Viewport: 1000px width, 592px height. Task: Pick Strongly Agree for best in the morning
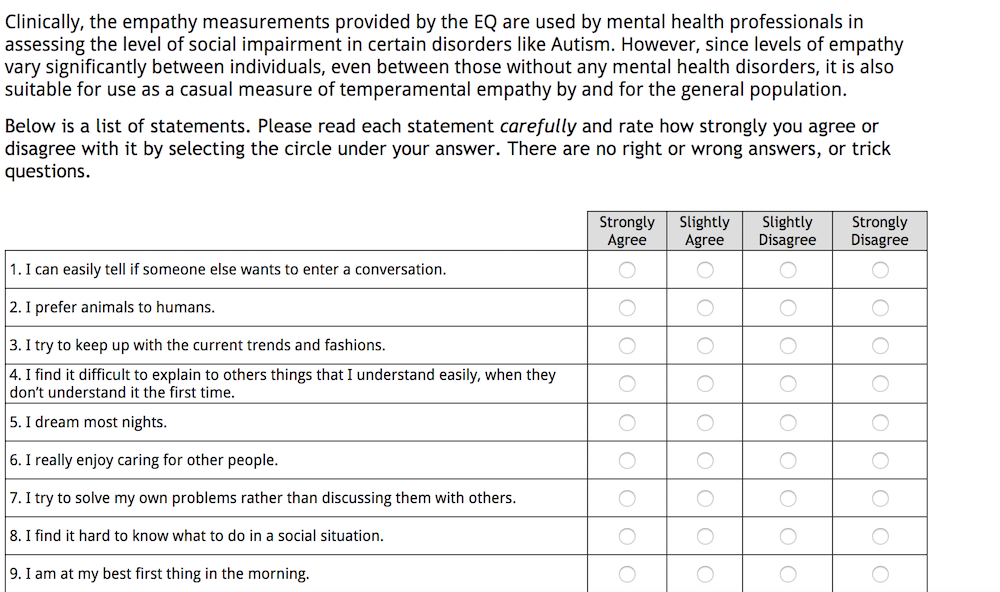tap(627, 574)
